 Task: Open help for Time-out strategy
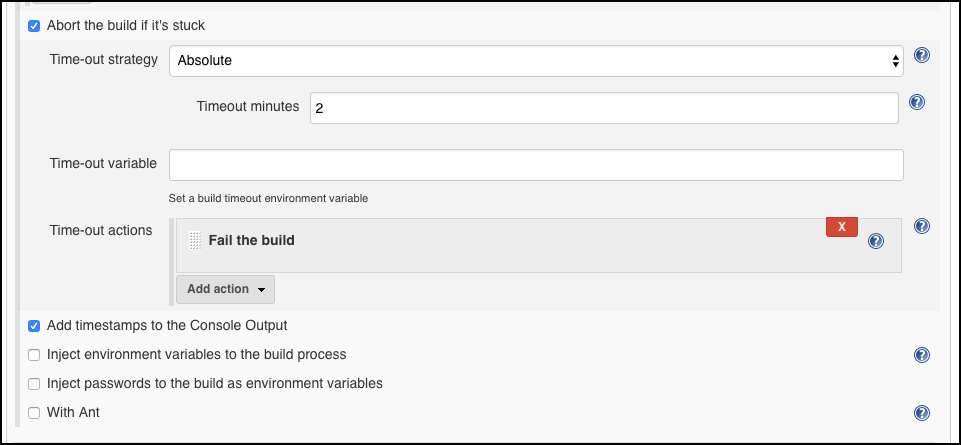pyautogui.click(x=922, y=55)
